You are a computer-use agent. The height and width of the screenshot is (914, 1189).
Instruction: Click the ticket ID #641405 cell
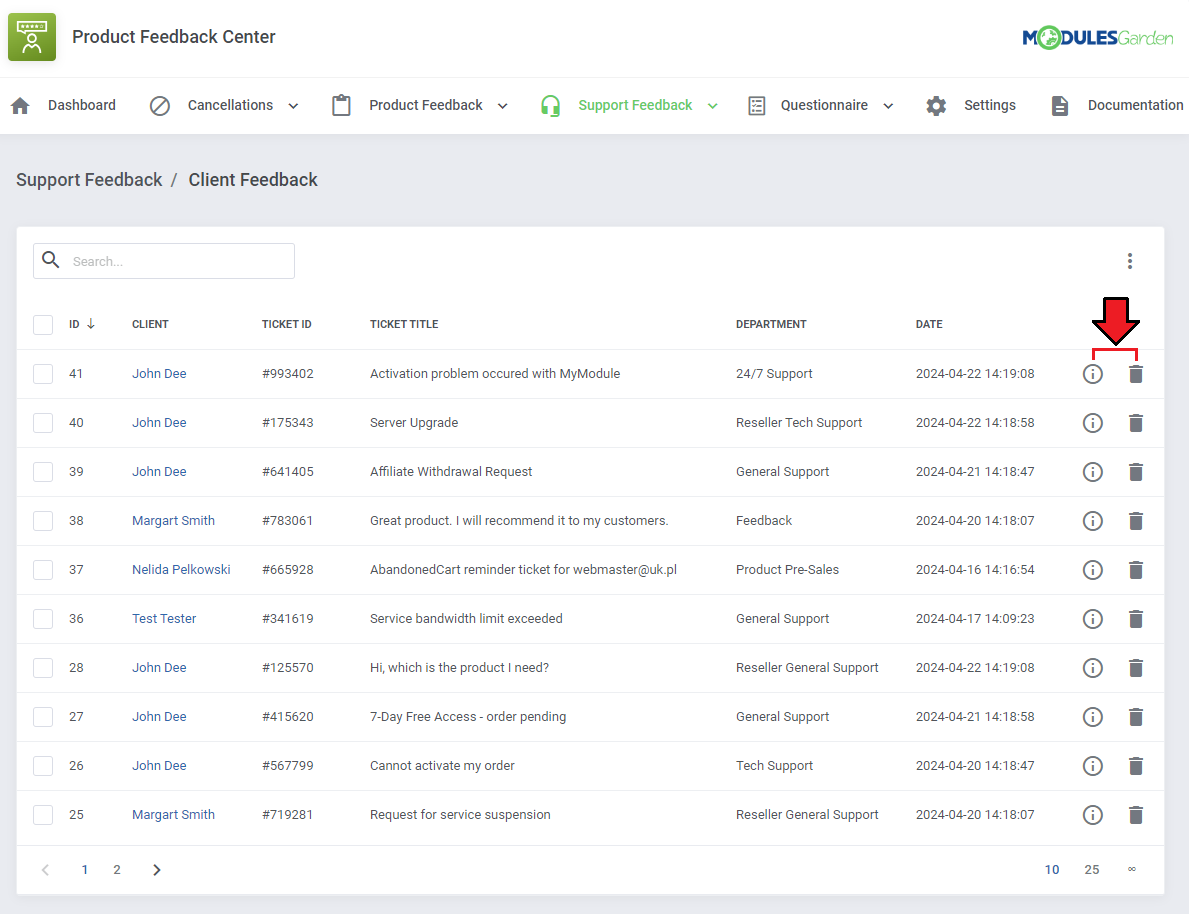point(287,472)
